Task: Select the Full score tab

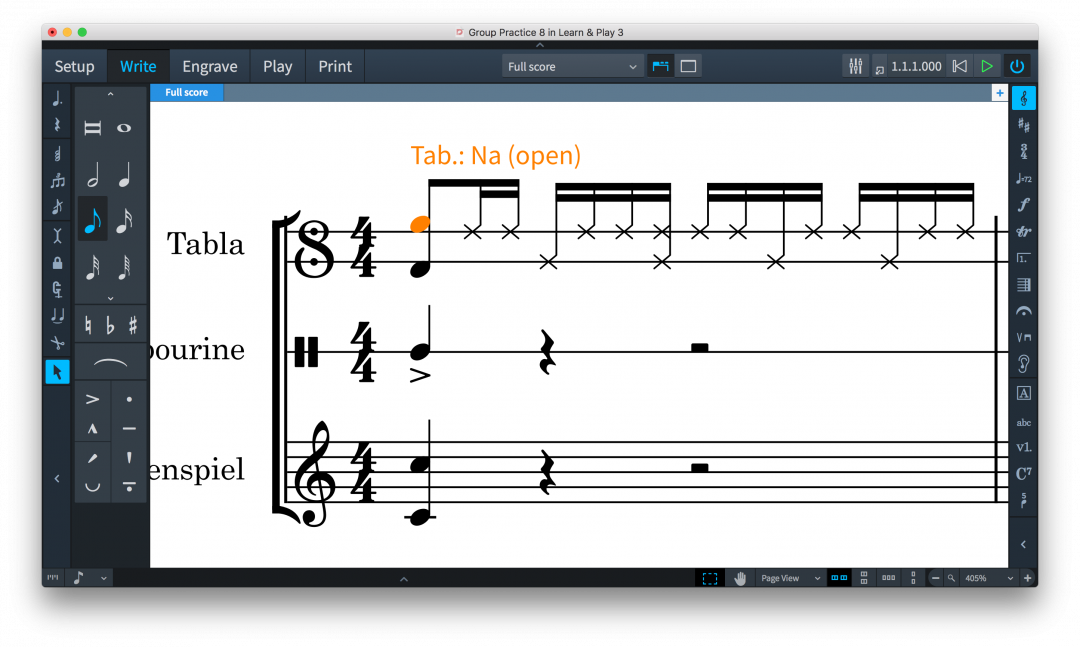Action: [x=187, y=92]
